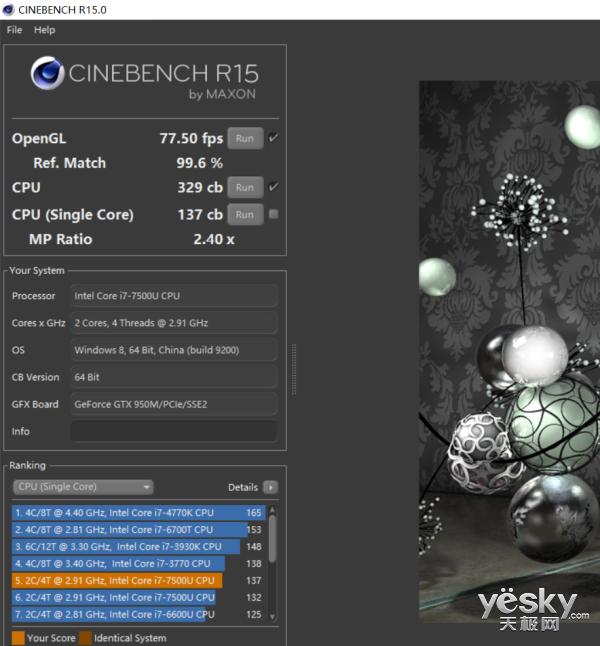Run the CPU benchmark
The height and width of the screenshot is (646, 600).
click(x=244, y=187)
